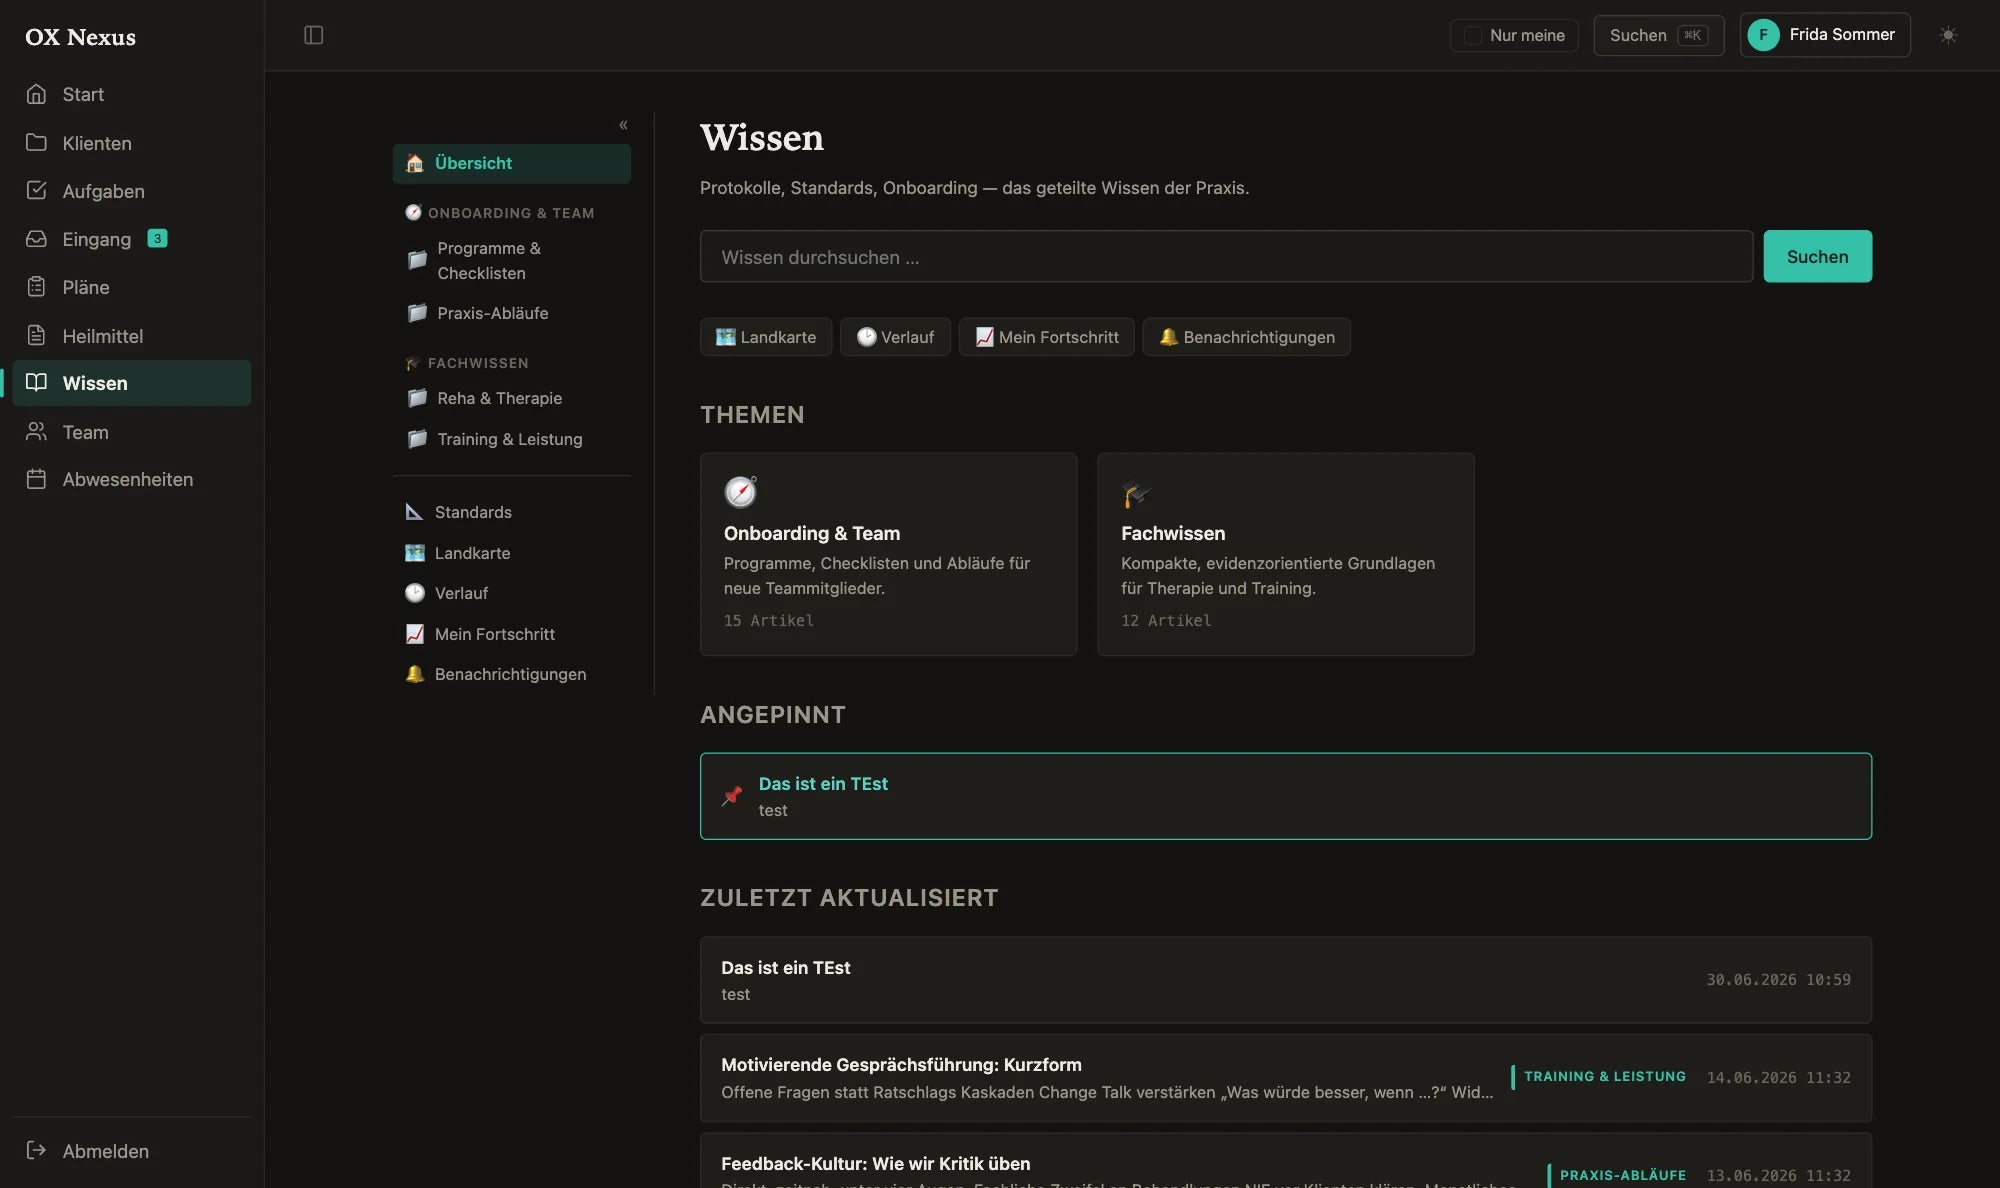
Task: Click the calendar icon beside Abwesenheiten
Action: [x=36, y=479]
